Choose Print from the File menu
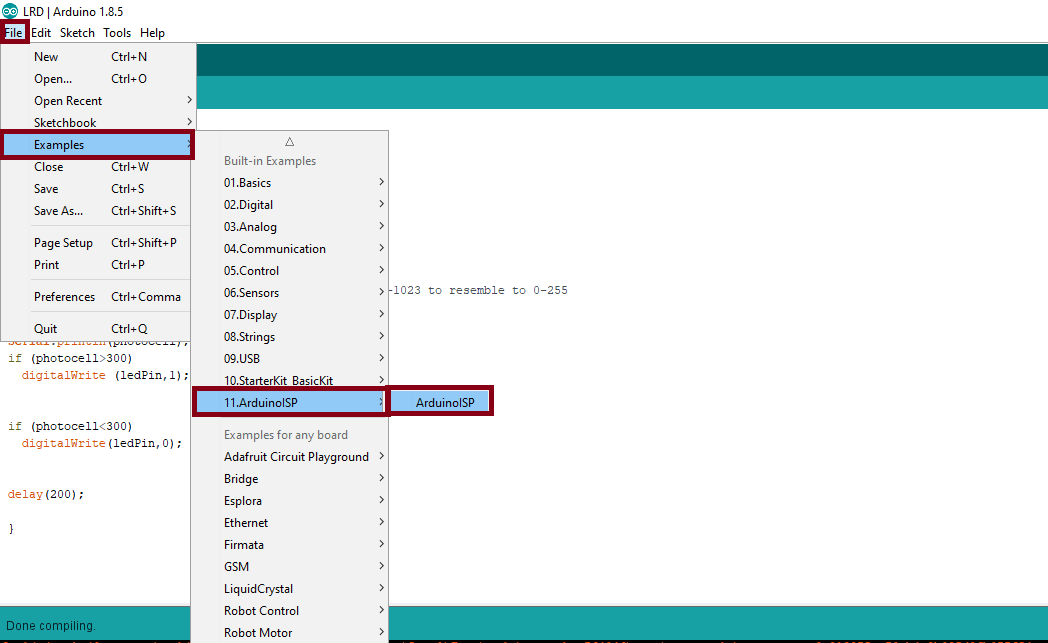1048x643 pixels. (98, 265)
